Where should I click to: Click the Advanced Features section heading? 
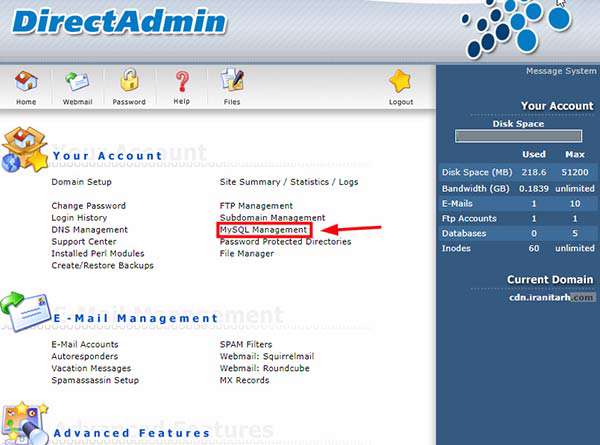(132, 433)
